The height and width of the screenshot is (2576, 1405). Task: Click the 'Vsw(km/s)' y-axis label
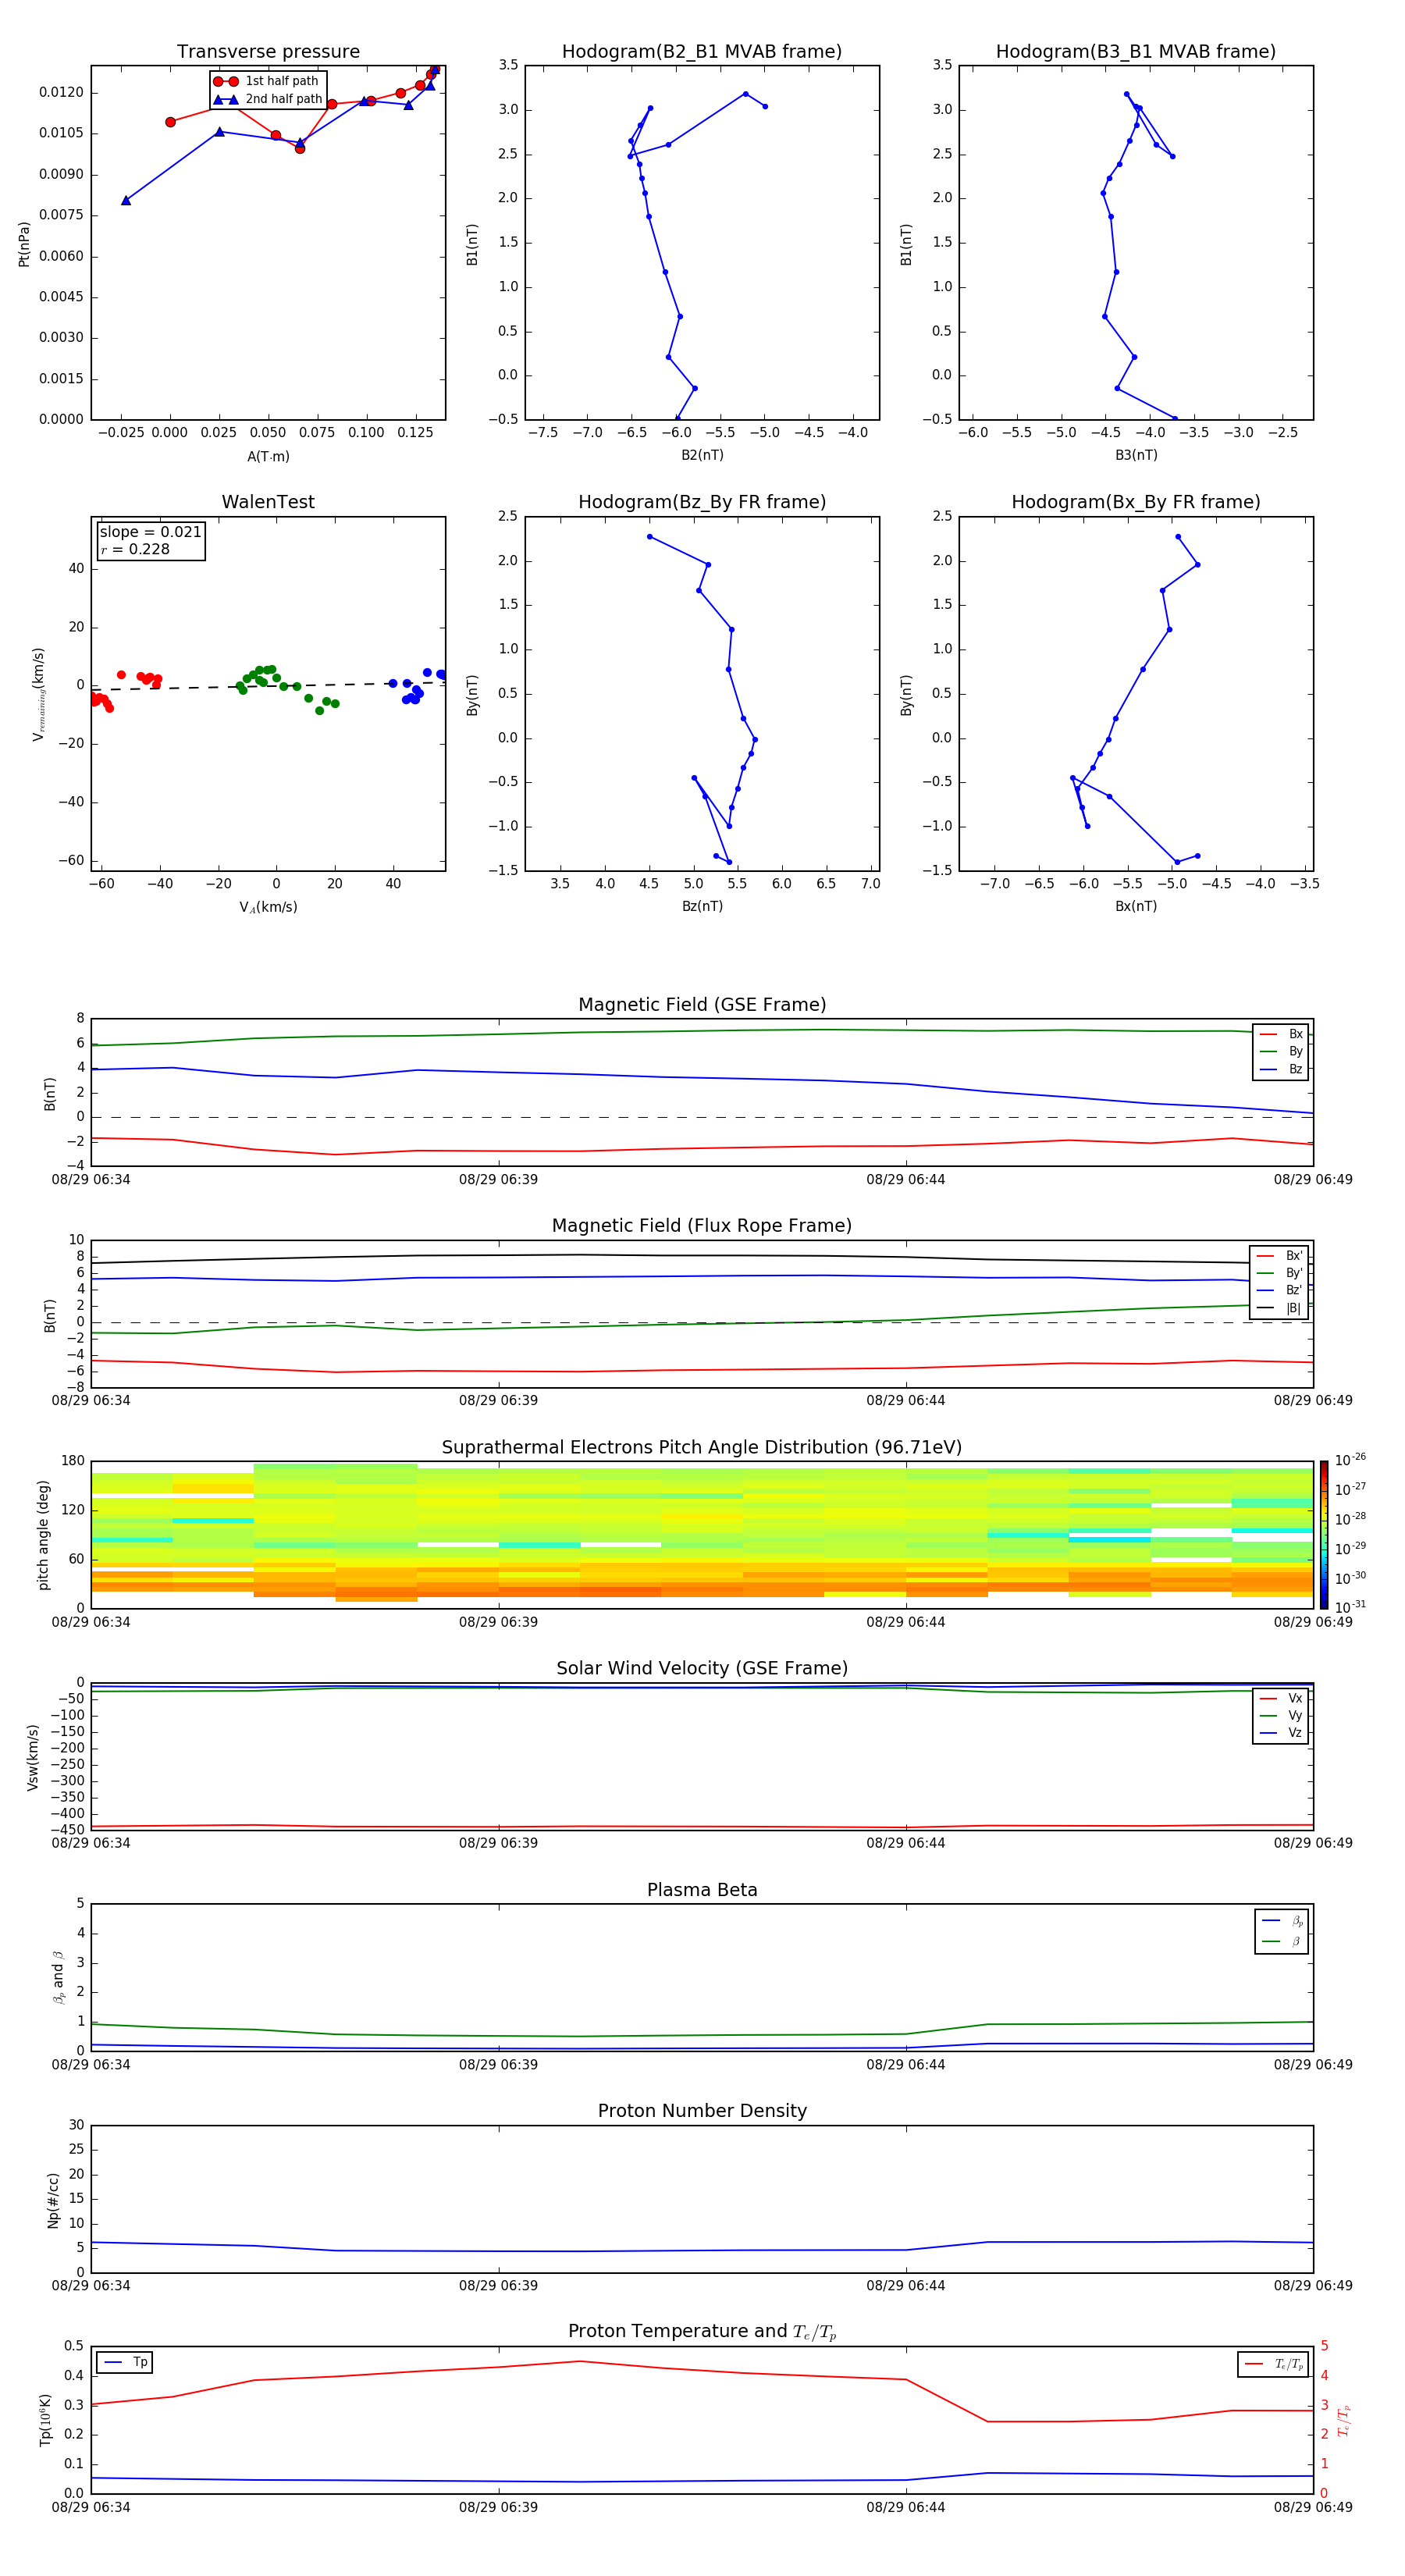click(x=32, y=1756)
